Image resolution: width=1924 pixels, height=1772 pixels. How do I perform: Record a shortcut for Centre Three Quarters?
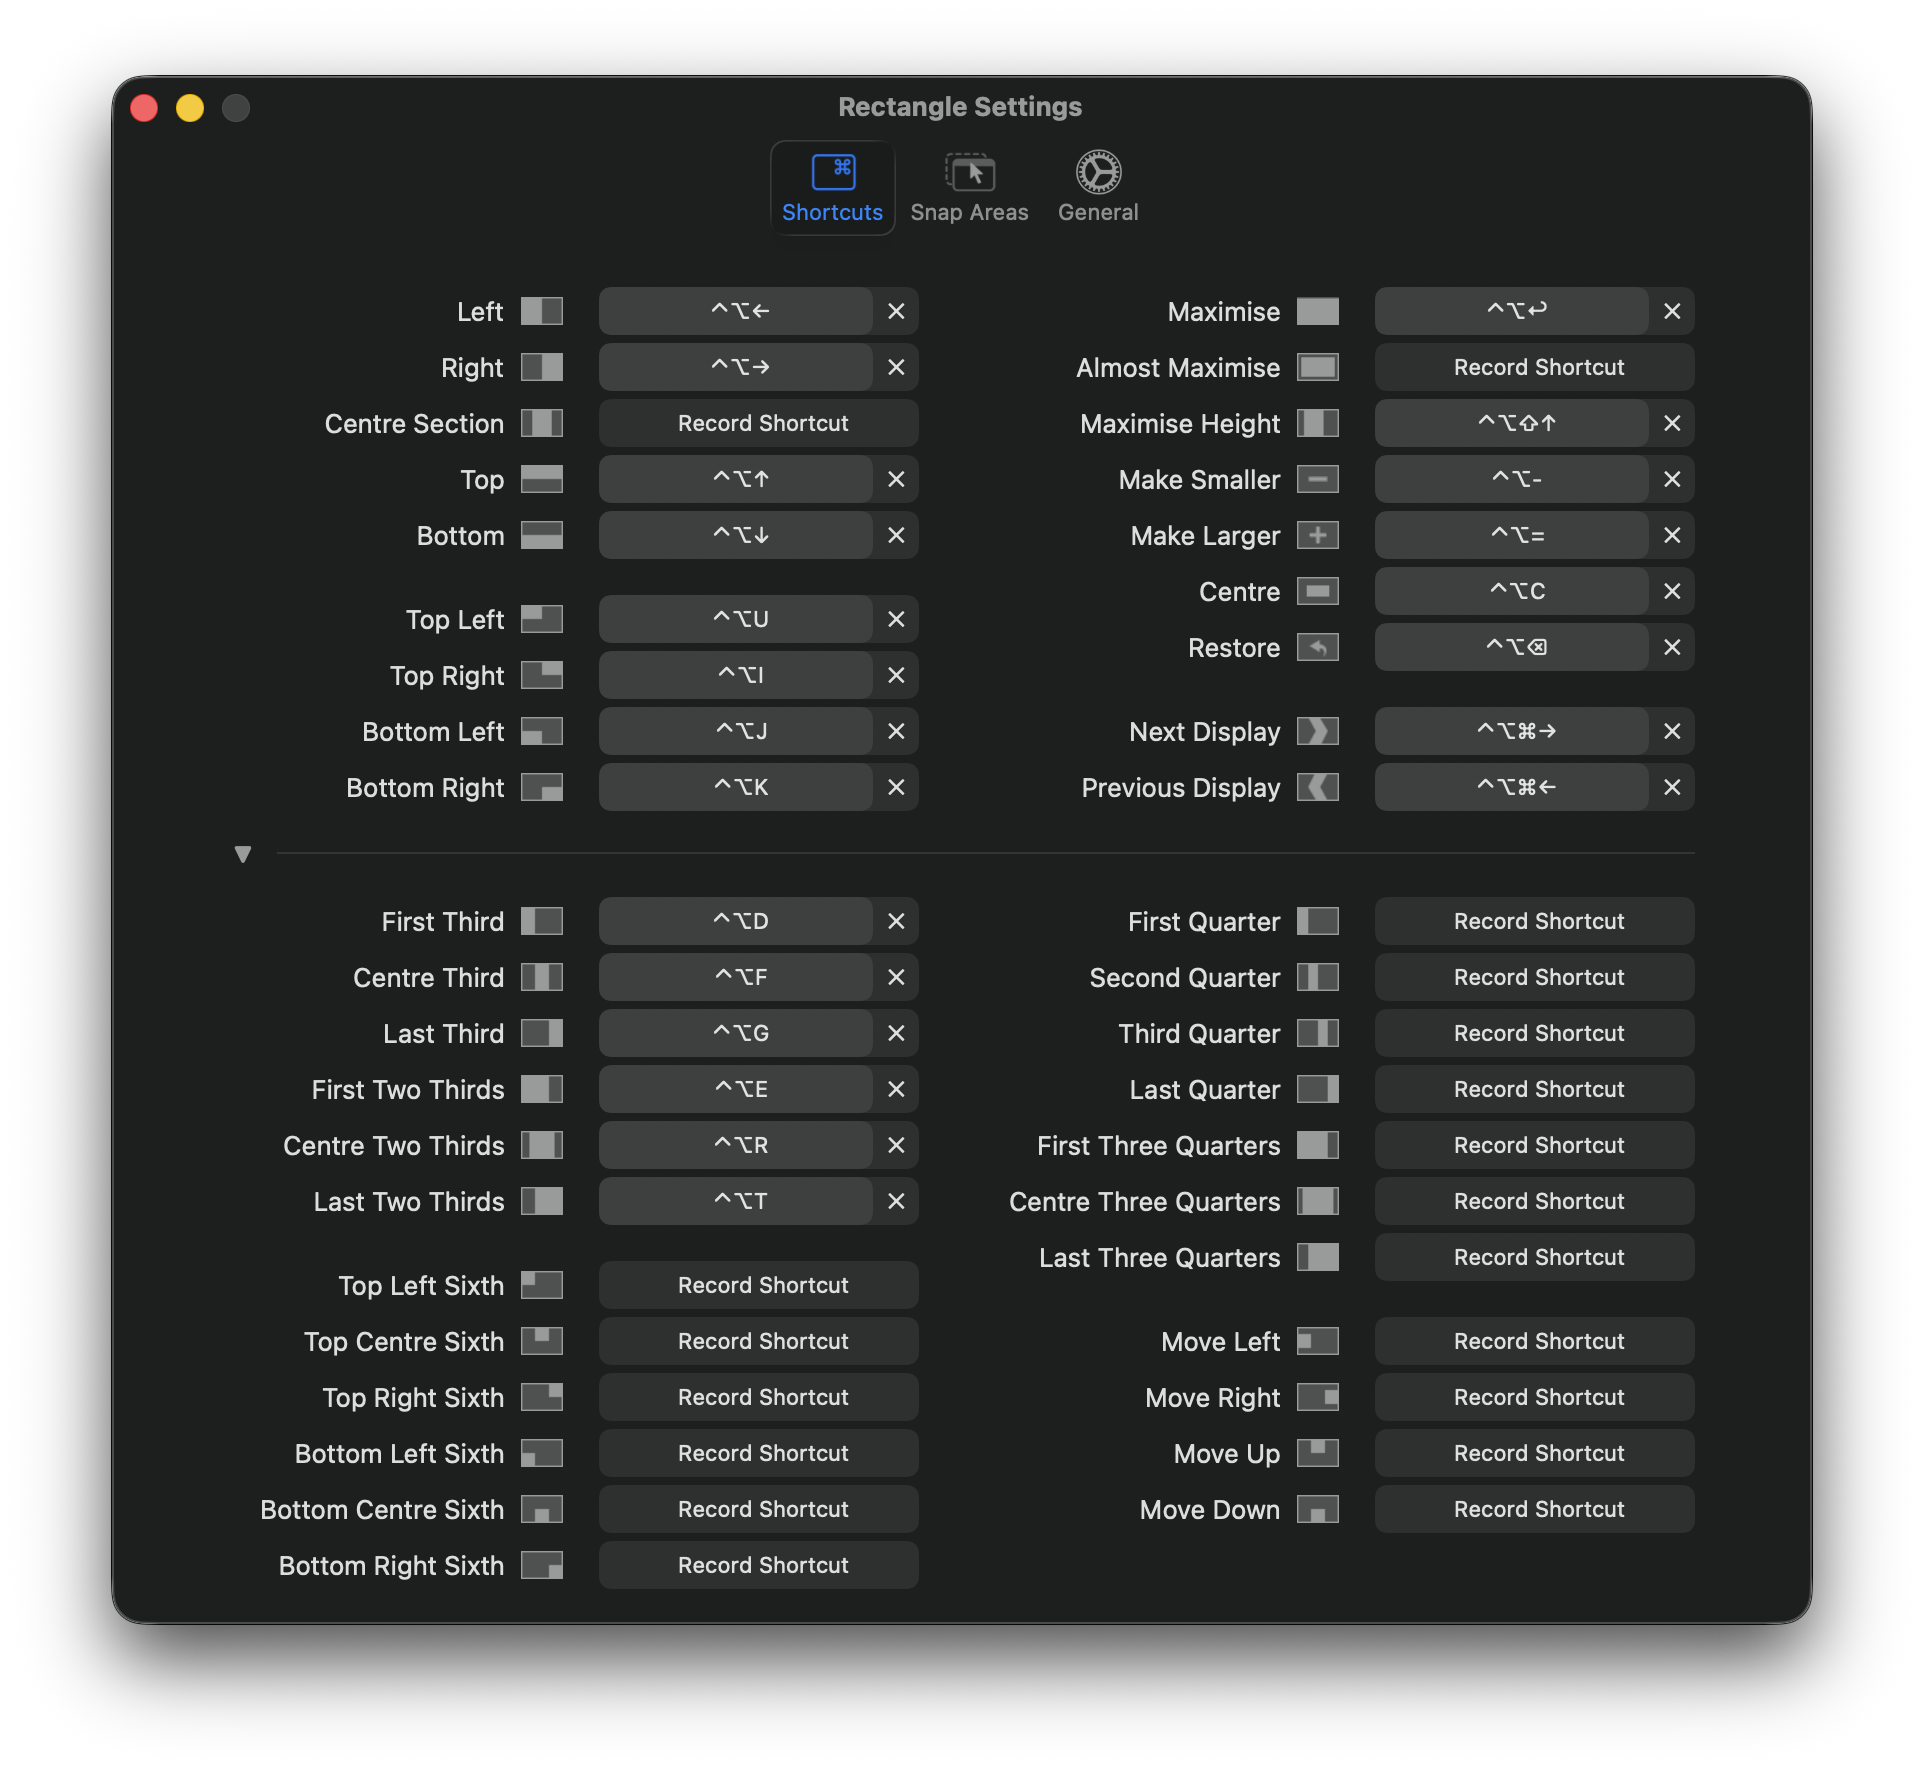1535,1201
